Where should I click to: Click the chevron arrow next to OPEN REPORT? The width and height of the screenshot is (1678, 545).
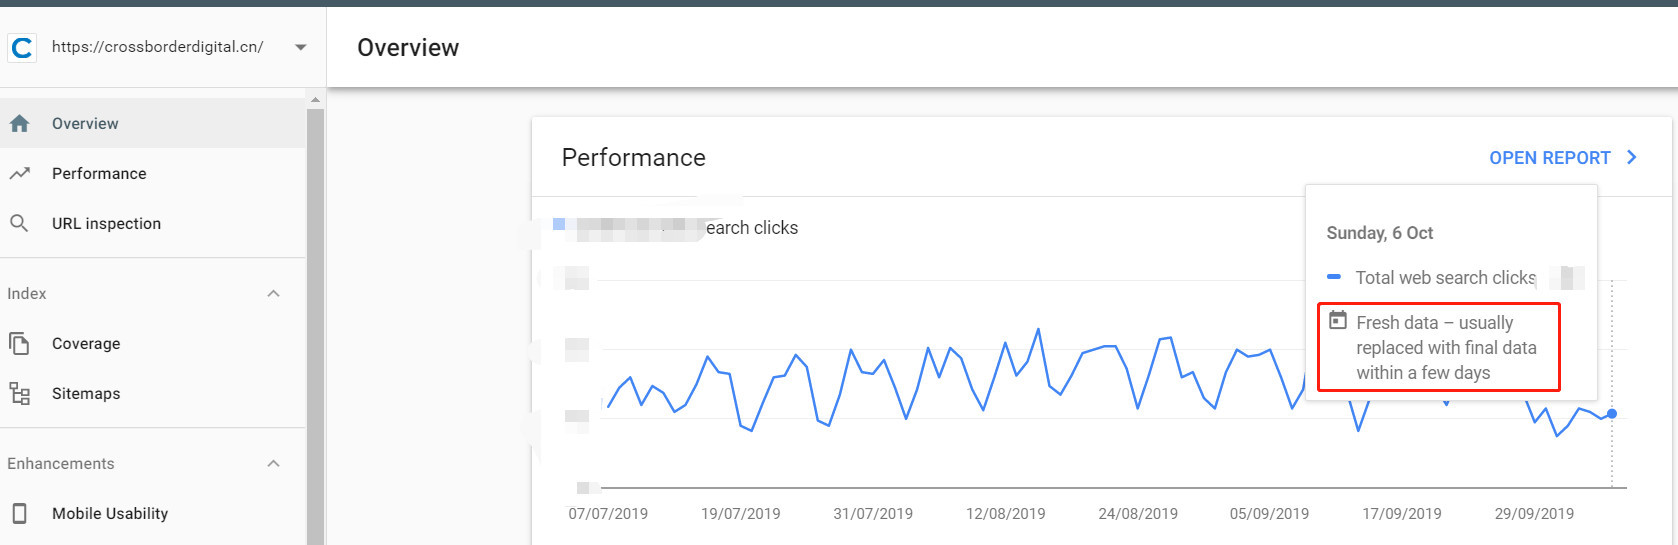(1632, 157)
